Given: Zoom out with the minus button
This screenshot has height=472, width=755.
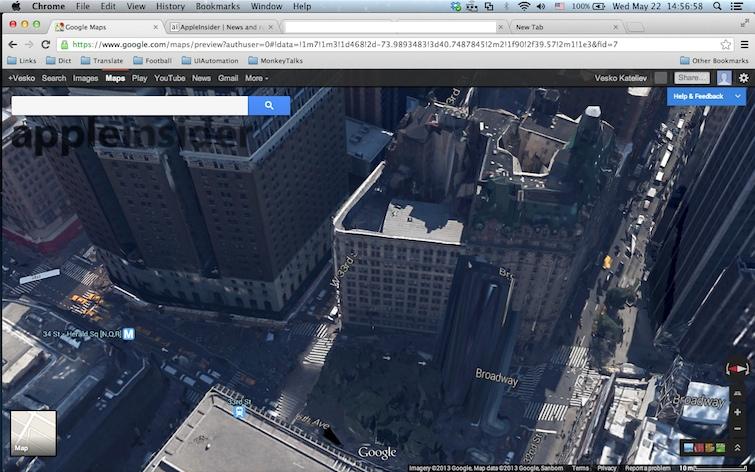Looking at the screenshot, I should tap(737, 429).
